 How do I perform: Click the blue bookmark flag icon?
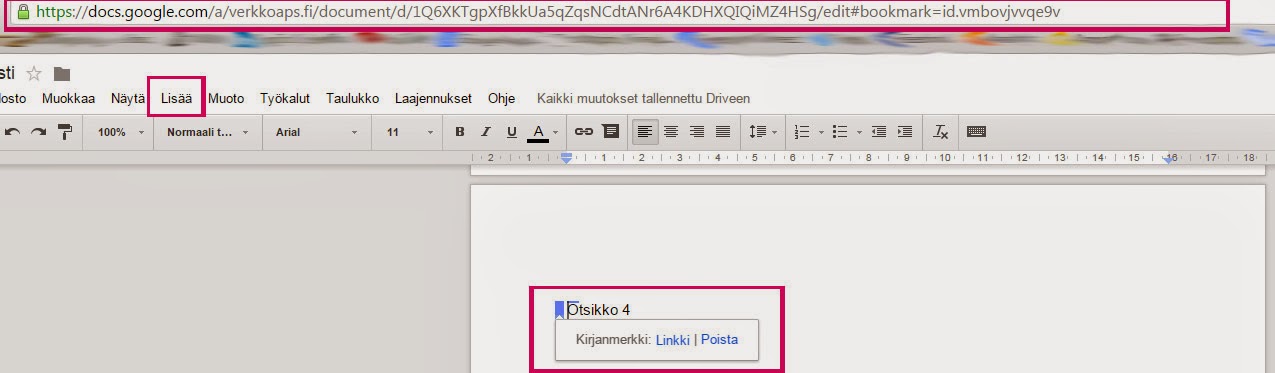(560, 311)
